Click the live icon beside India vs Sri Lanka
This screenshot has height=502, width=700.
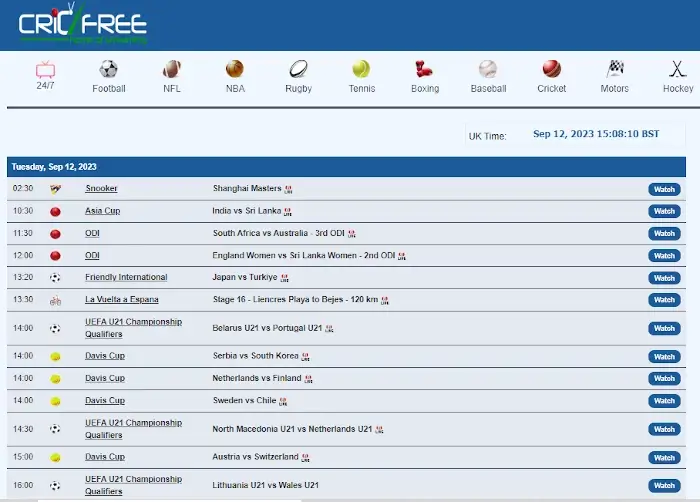coord(288,212)
